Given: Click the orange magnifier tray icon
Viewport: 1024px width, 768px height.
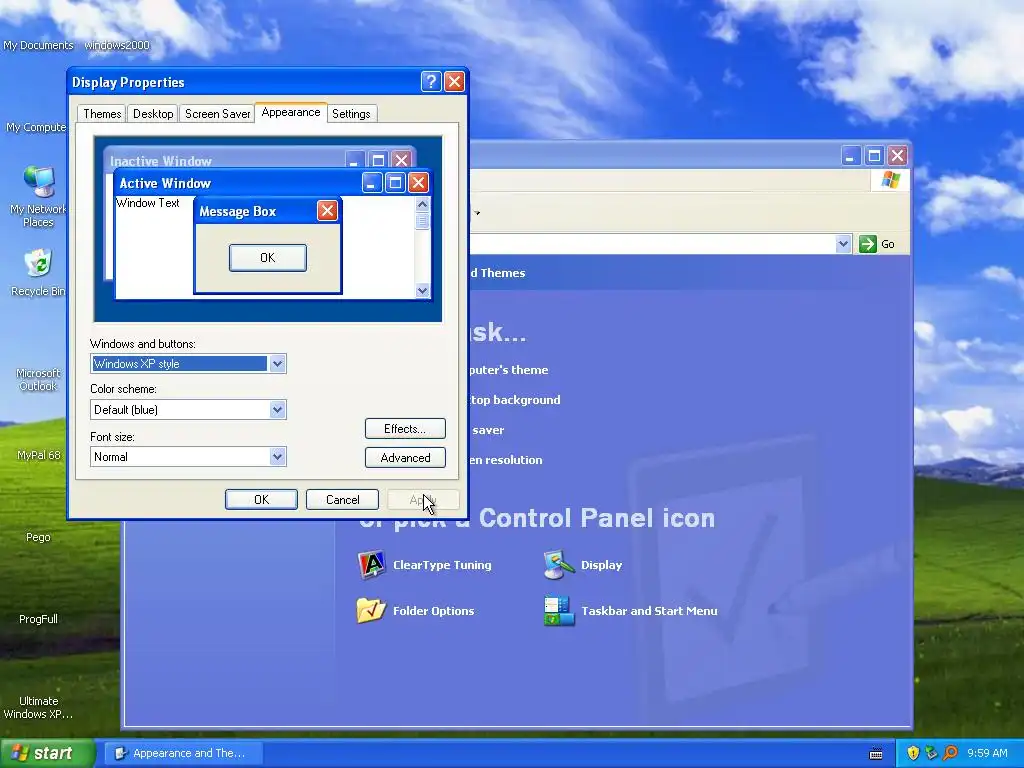Looking at the screenshot, I should click(x=950, y=753).
